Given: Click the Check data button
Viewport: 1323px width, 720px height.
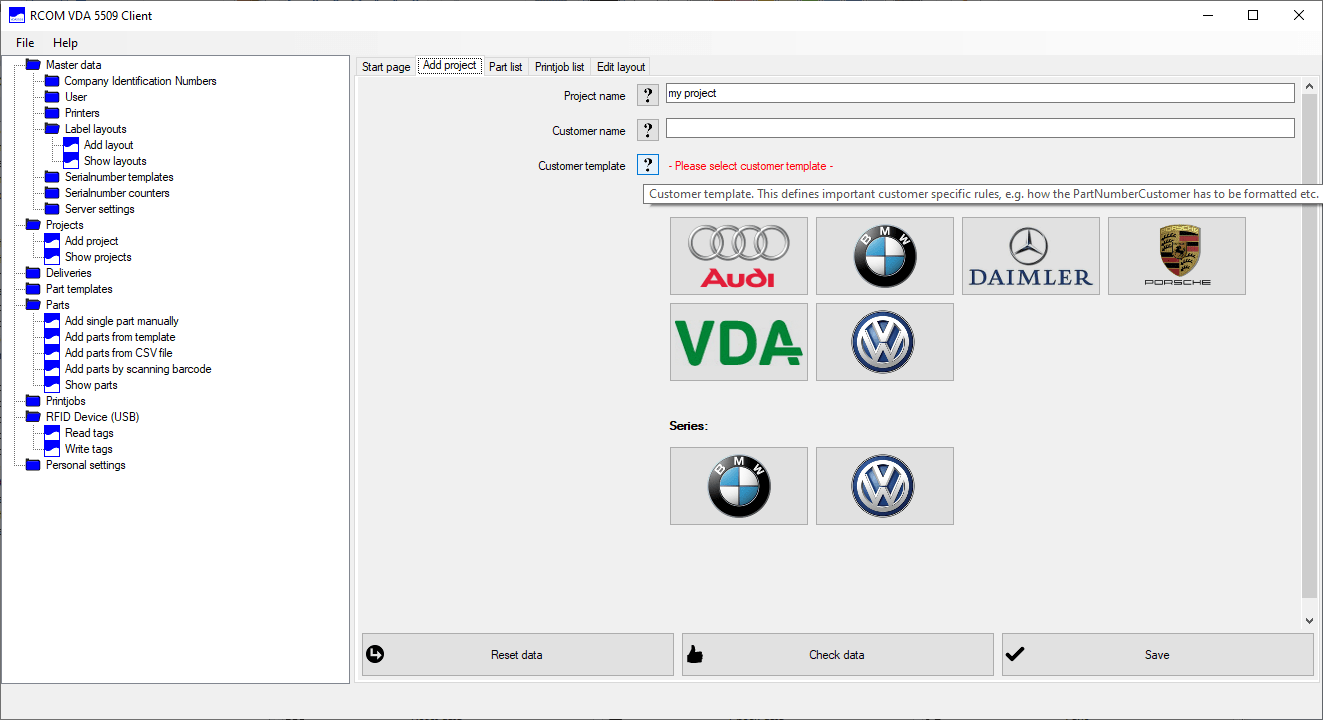Looking at the screenshot, I should point(838,655).
